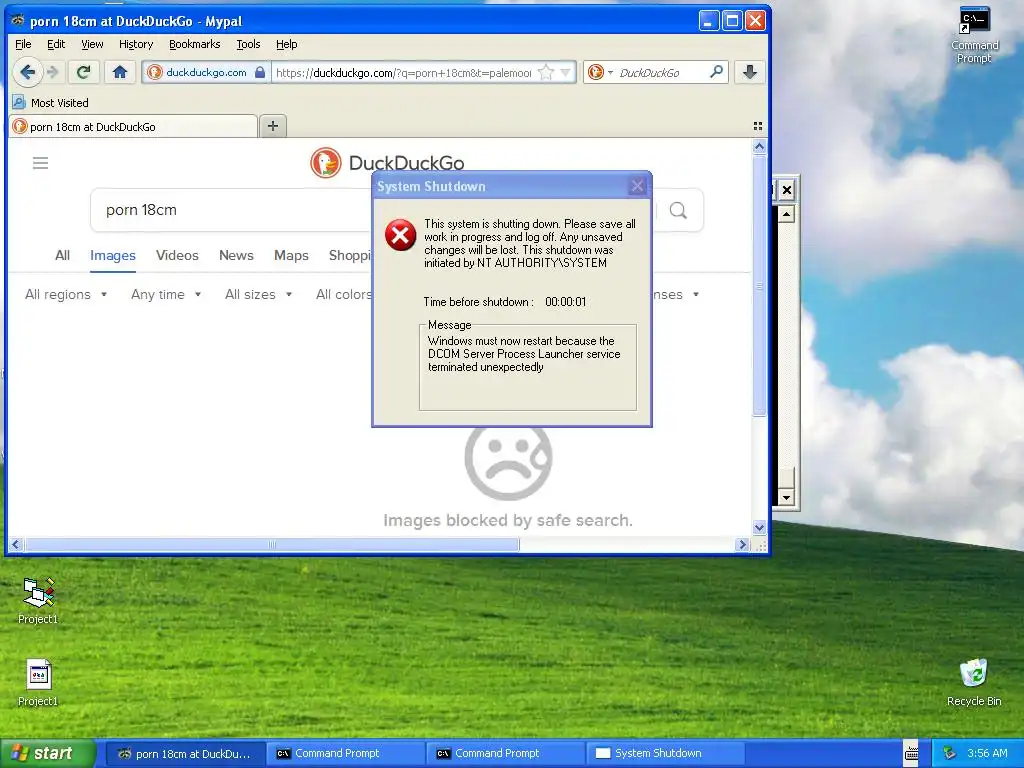This screenshot has height=768, width=1024.
Task: Click the browser scroll right arrow
Action: coord(742,545)
